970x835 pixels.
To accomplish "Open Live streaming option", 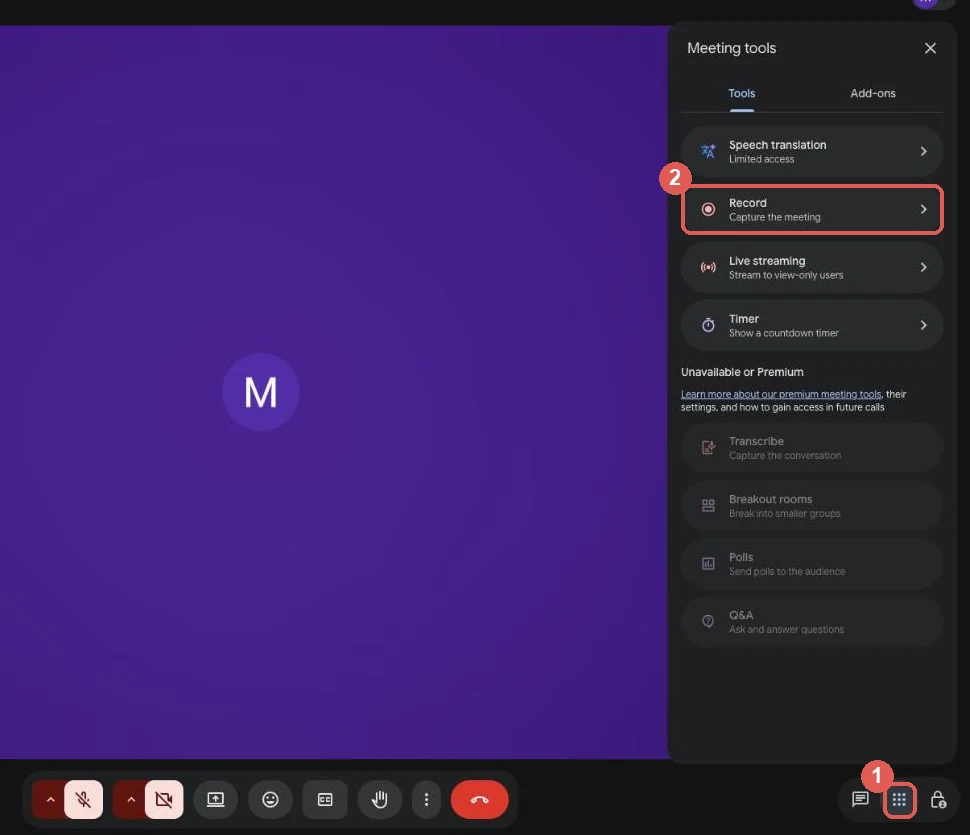I will click(x=812, y=267).
